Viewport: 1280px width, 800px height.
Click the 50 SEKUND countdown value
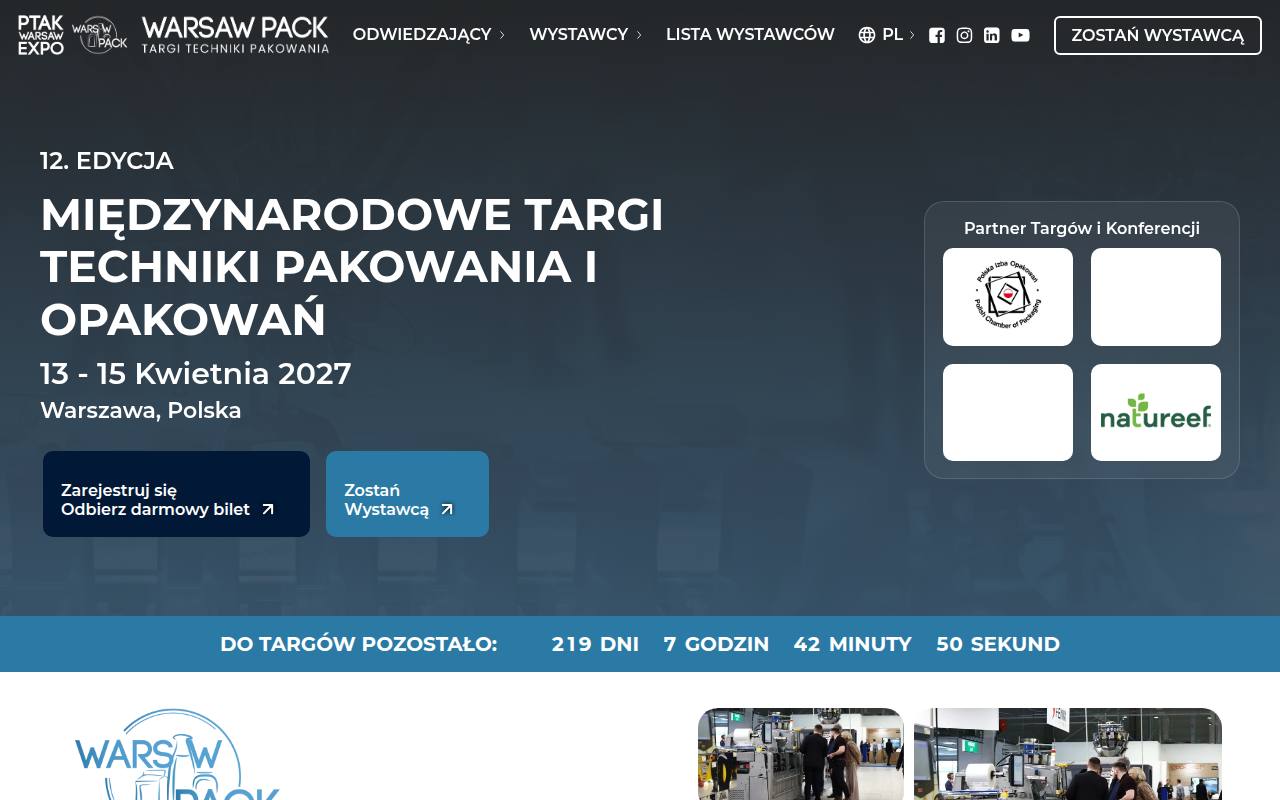point(998,644)
